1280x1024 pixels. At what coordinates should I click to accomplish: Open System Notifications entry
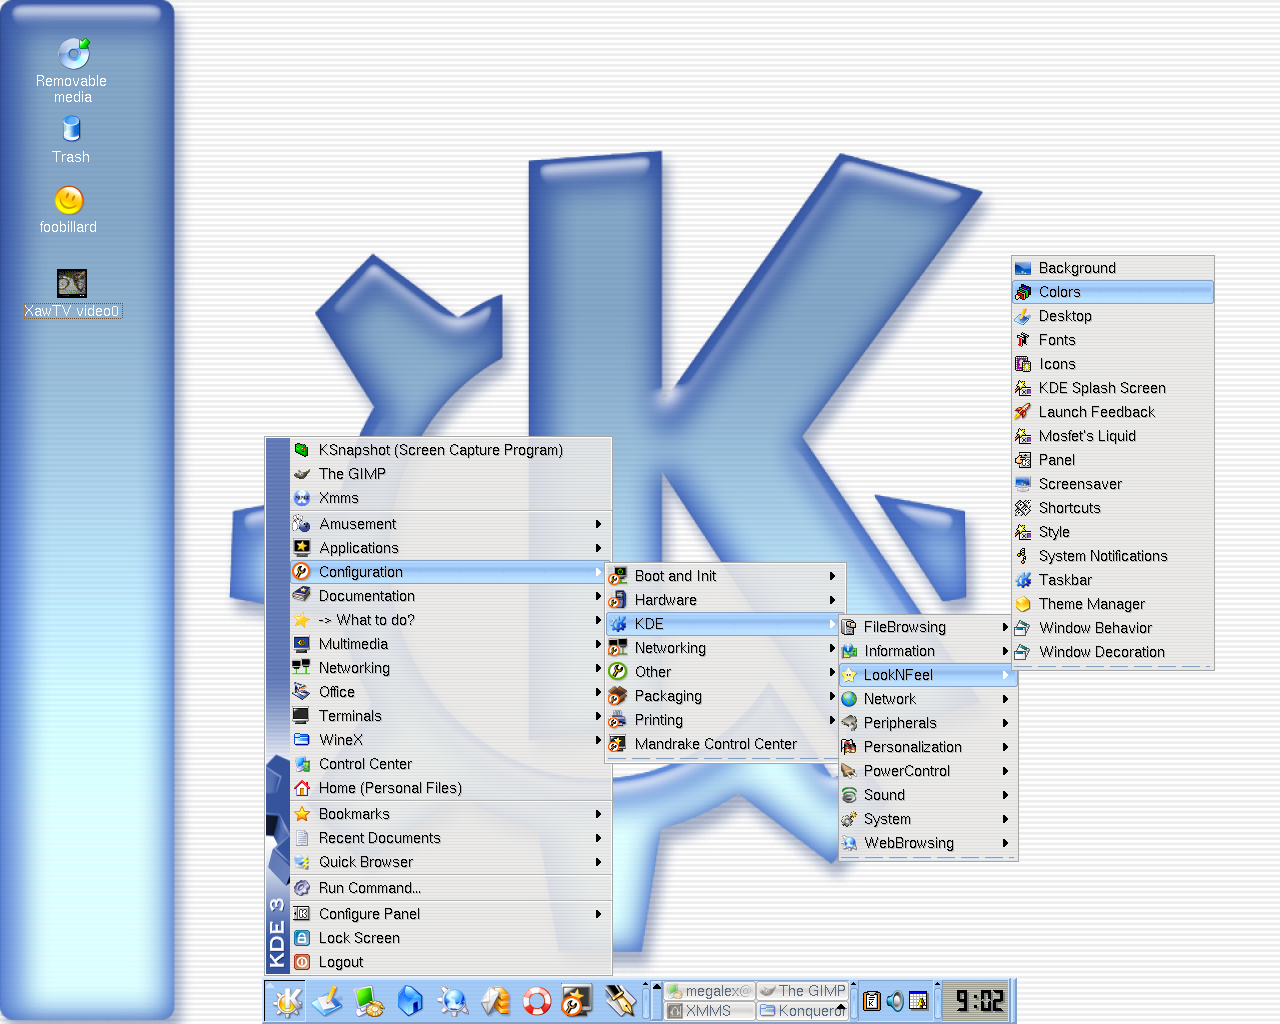click(1113, 556)
